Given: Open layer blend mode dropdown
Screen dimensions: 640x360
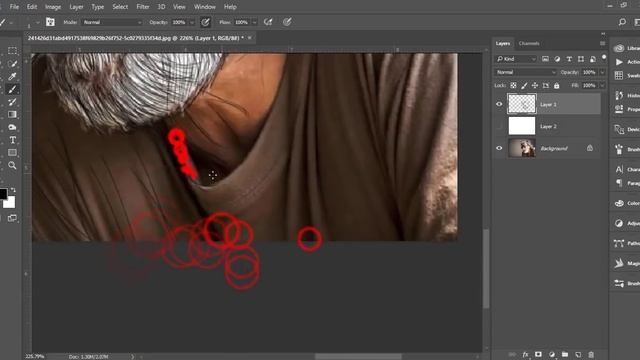Looking at the screenshot, I should point(526,72).
